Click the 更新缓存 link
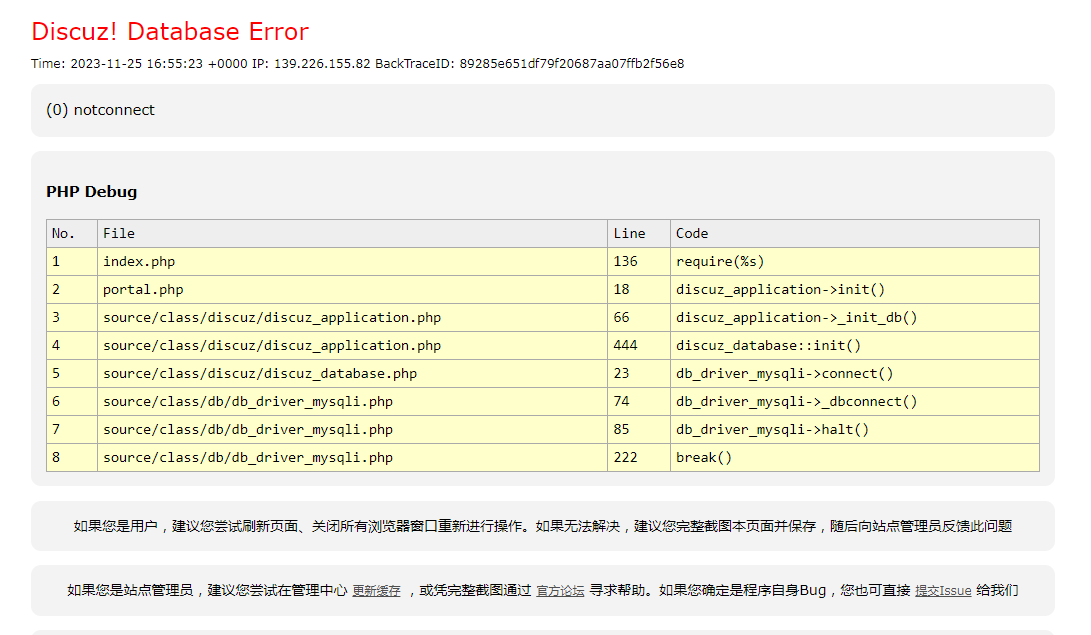 [376, 591]
